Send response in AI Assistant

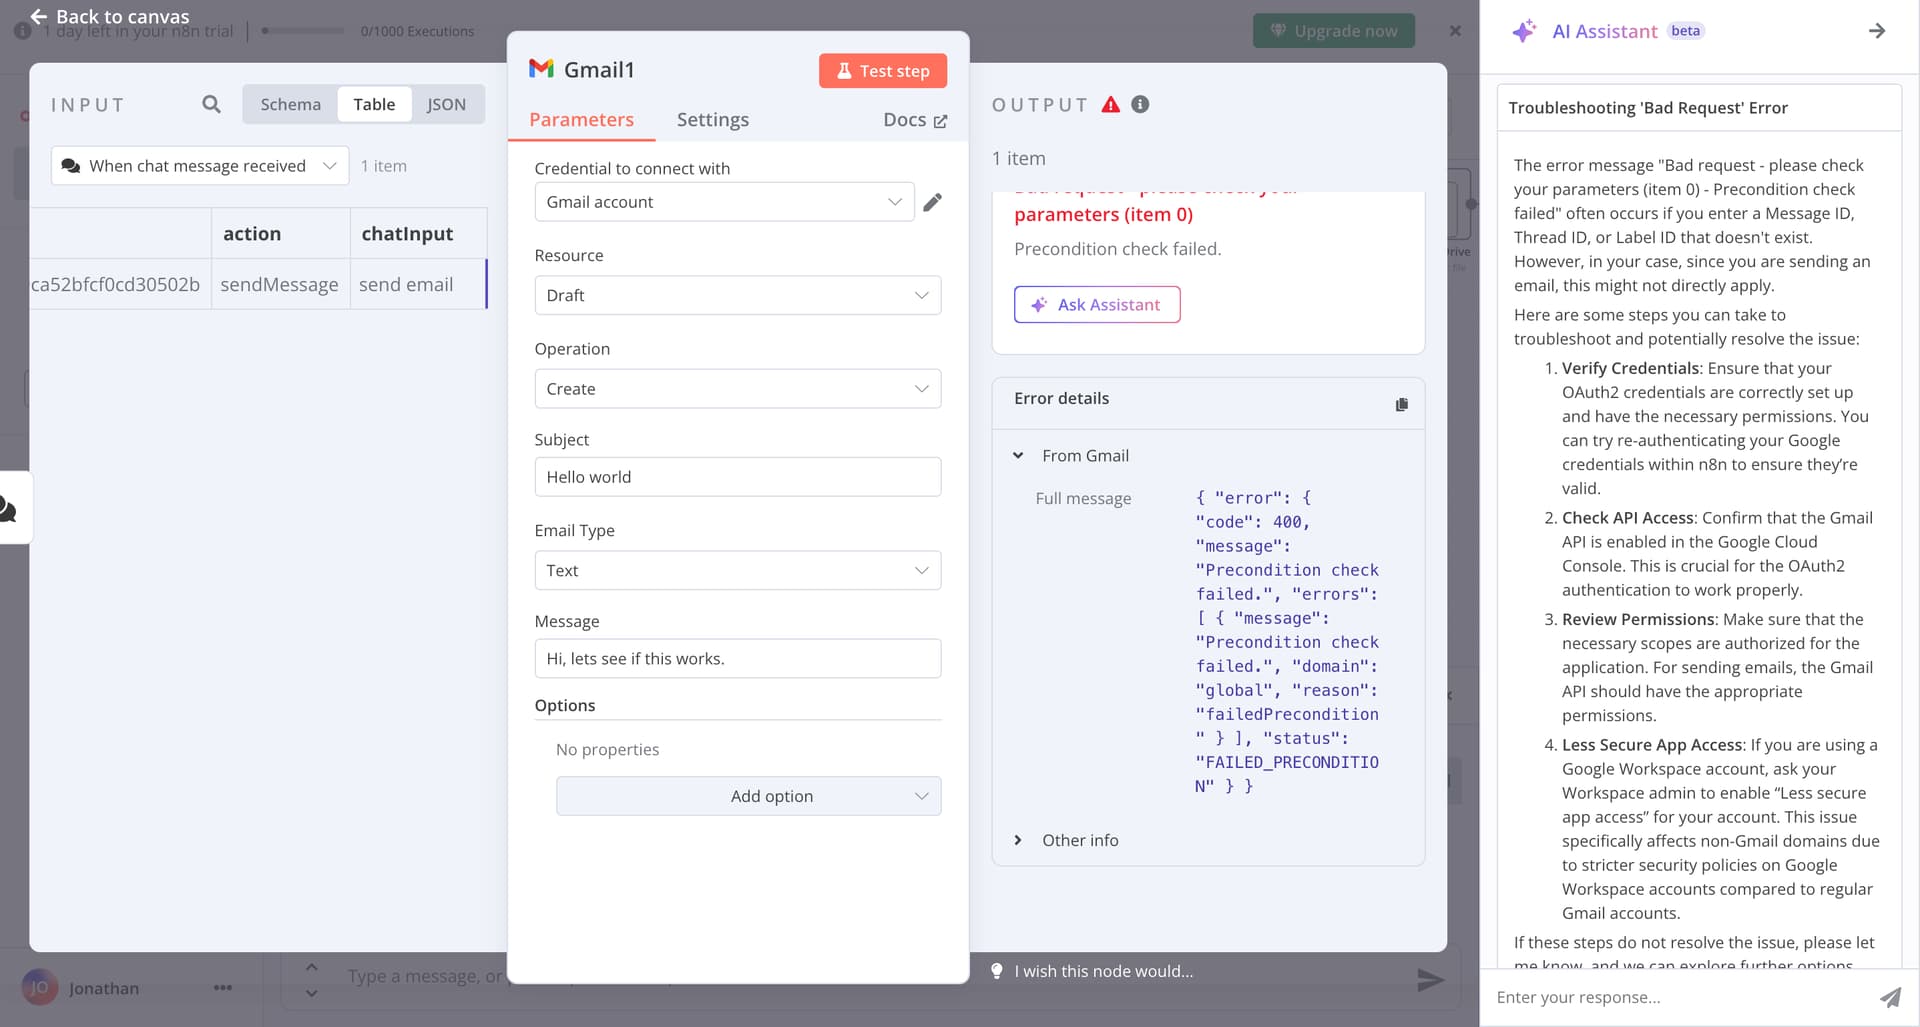click(1890, 997)
